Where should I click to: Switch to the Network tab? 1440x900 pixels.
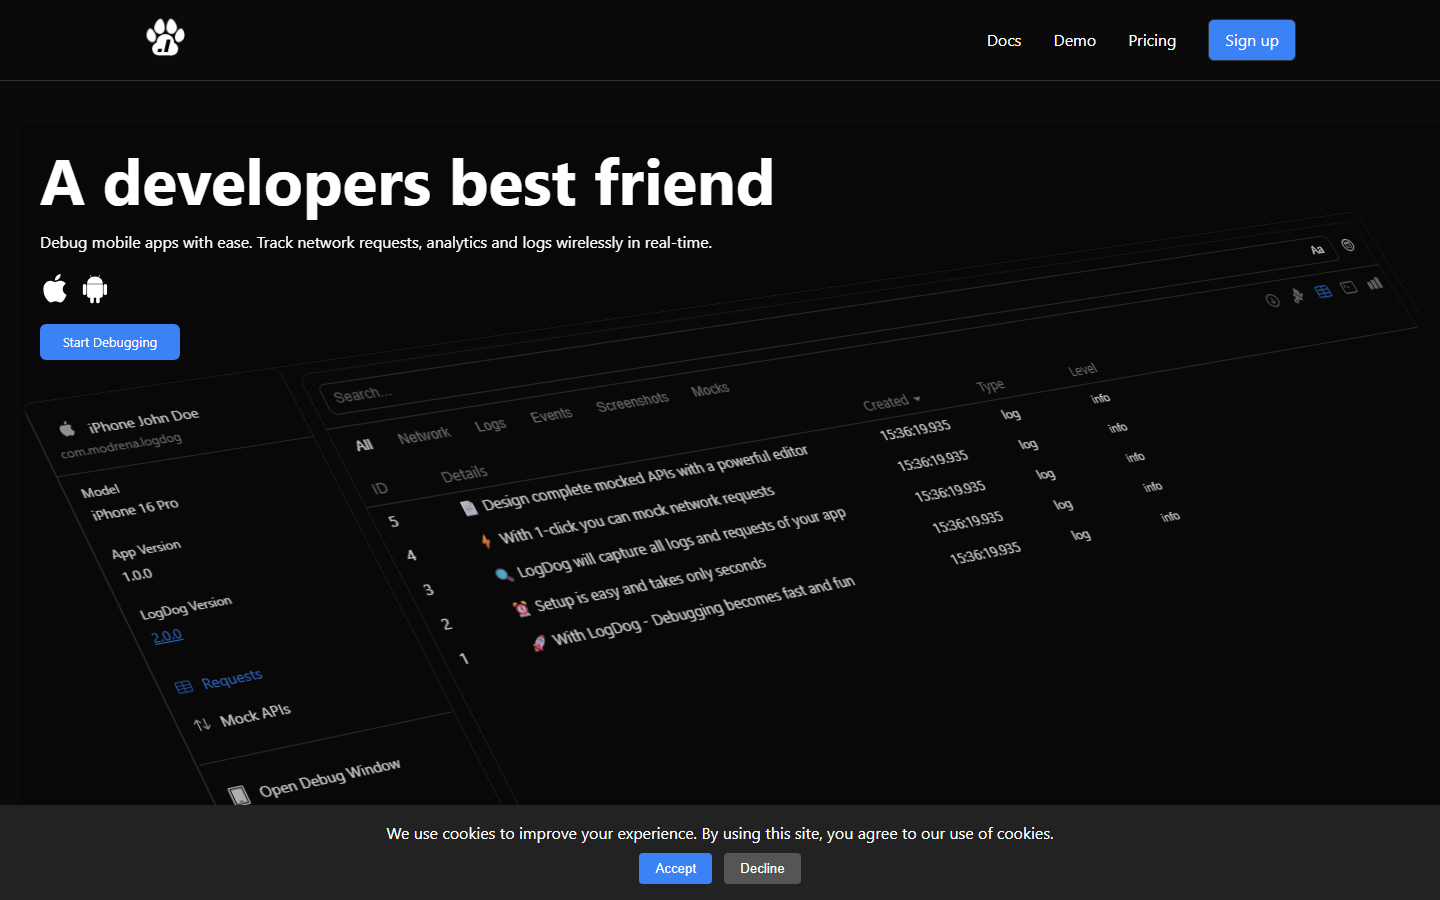click(x=424, y=433)
